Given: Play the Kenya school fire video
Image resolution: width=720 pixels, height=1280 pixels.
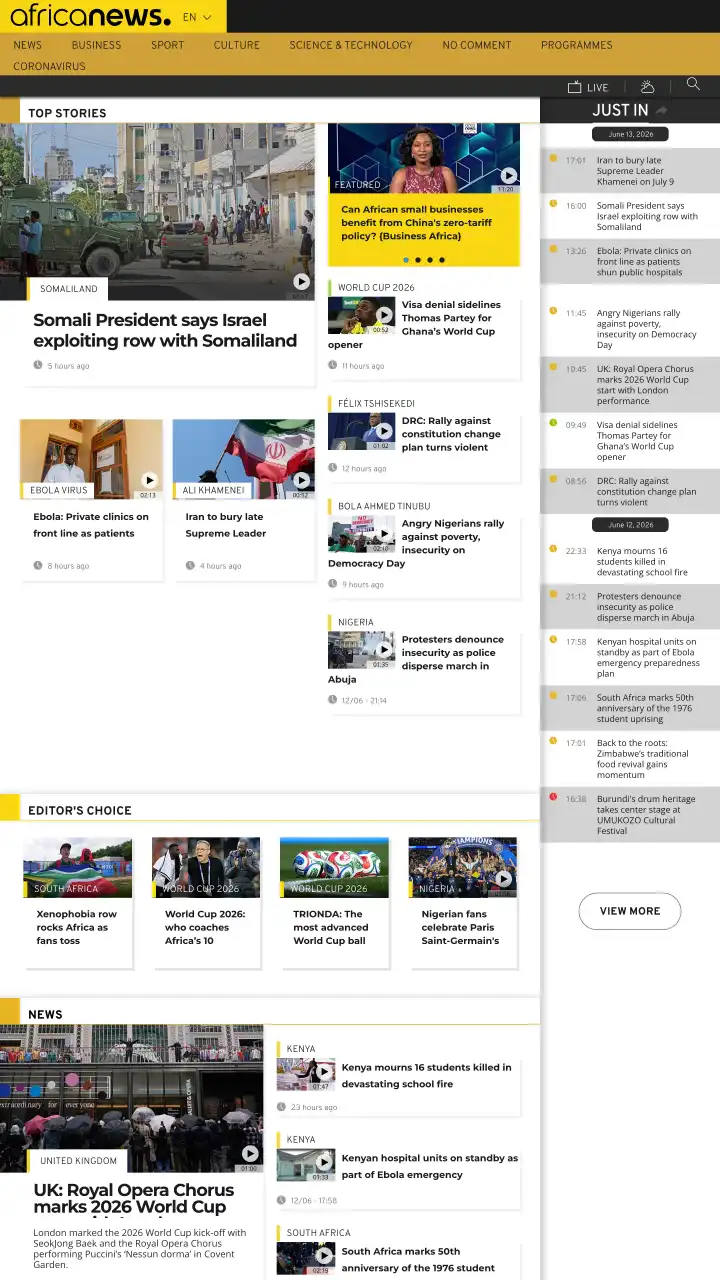Looking at the screenshot, I should point(323,1073).
